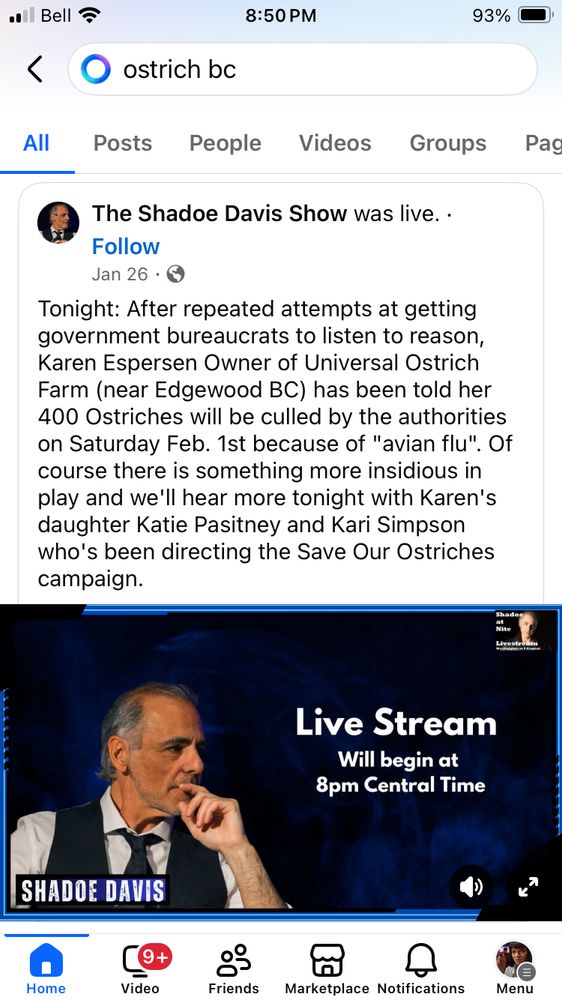Open the Menu profile icon

[515, 960]
